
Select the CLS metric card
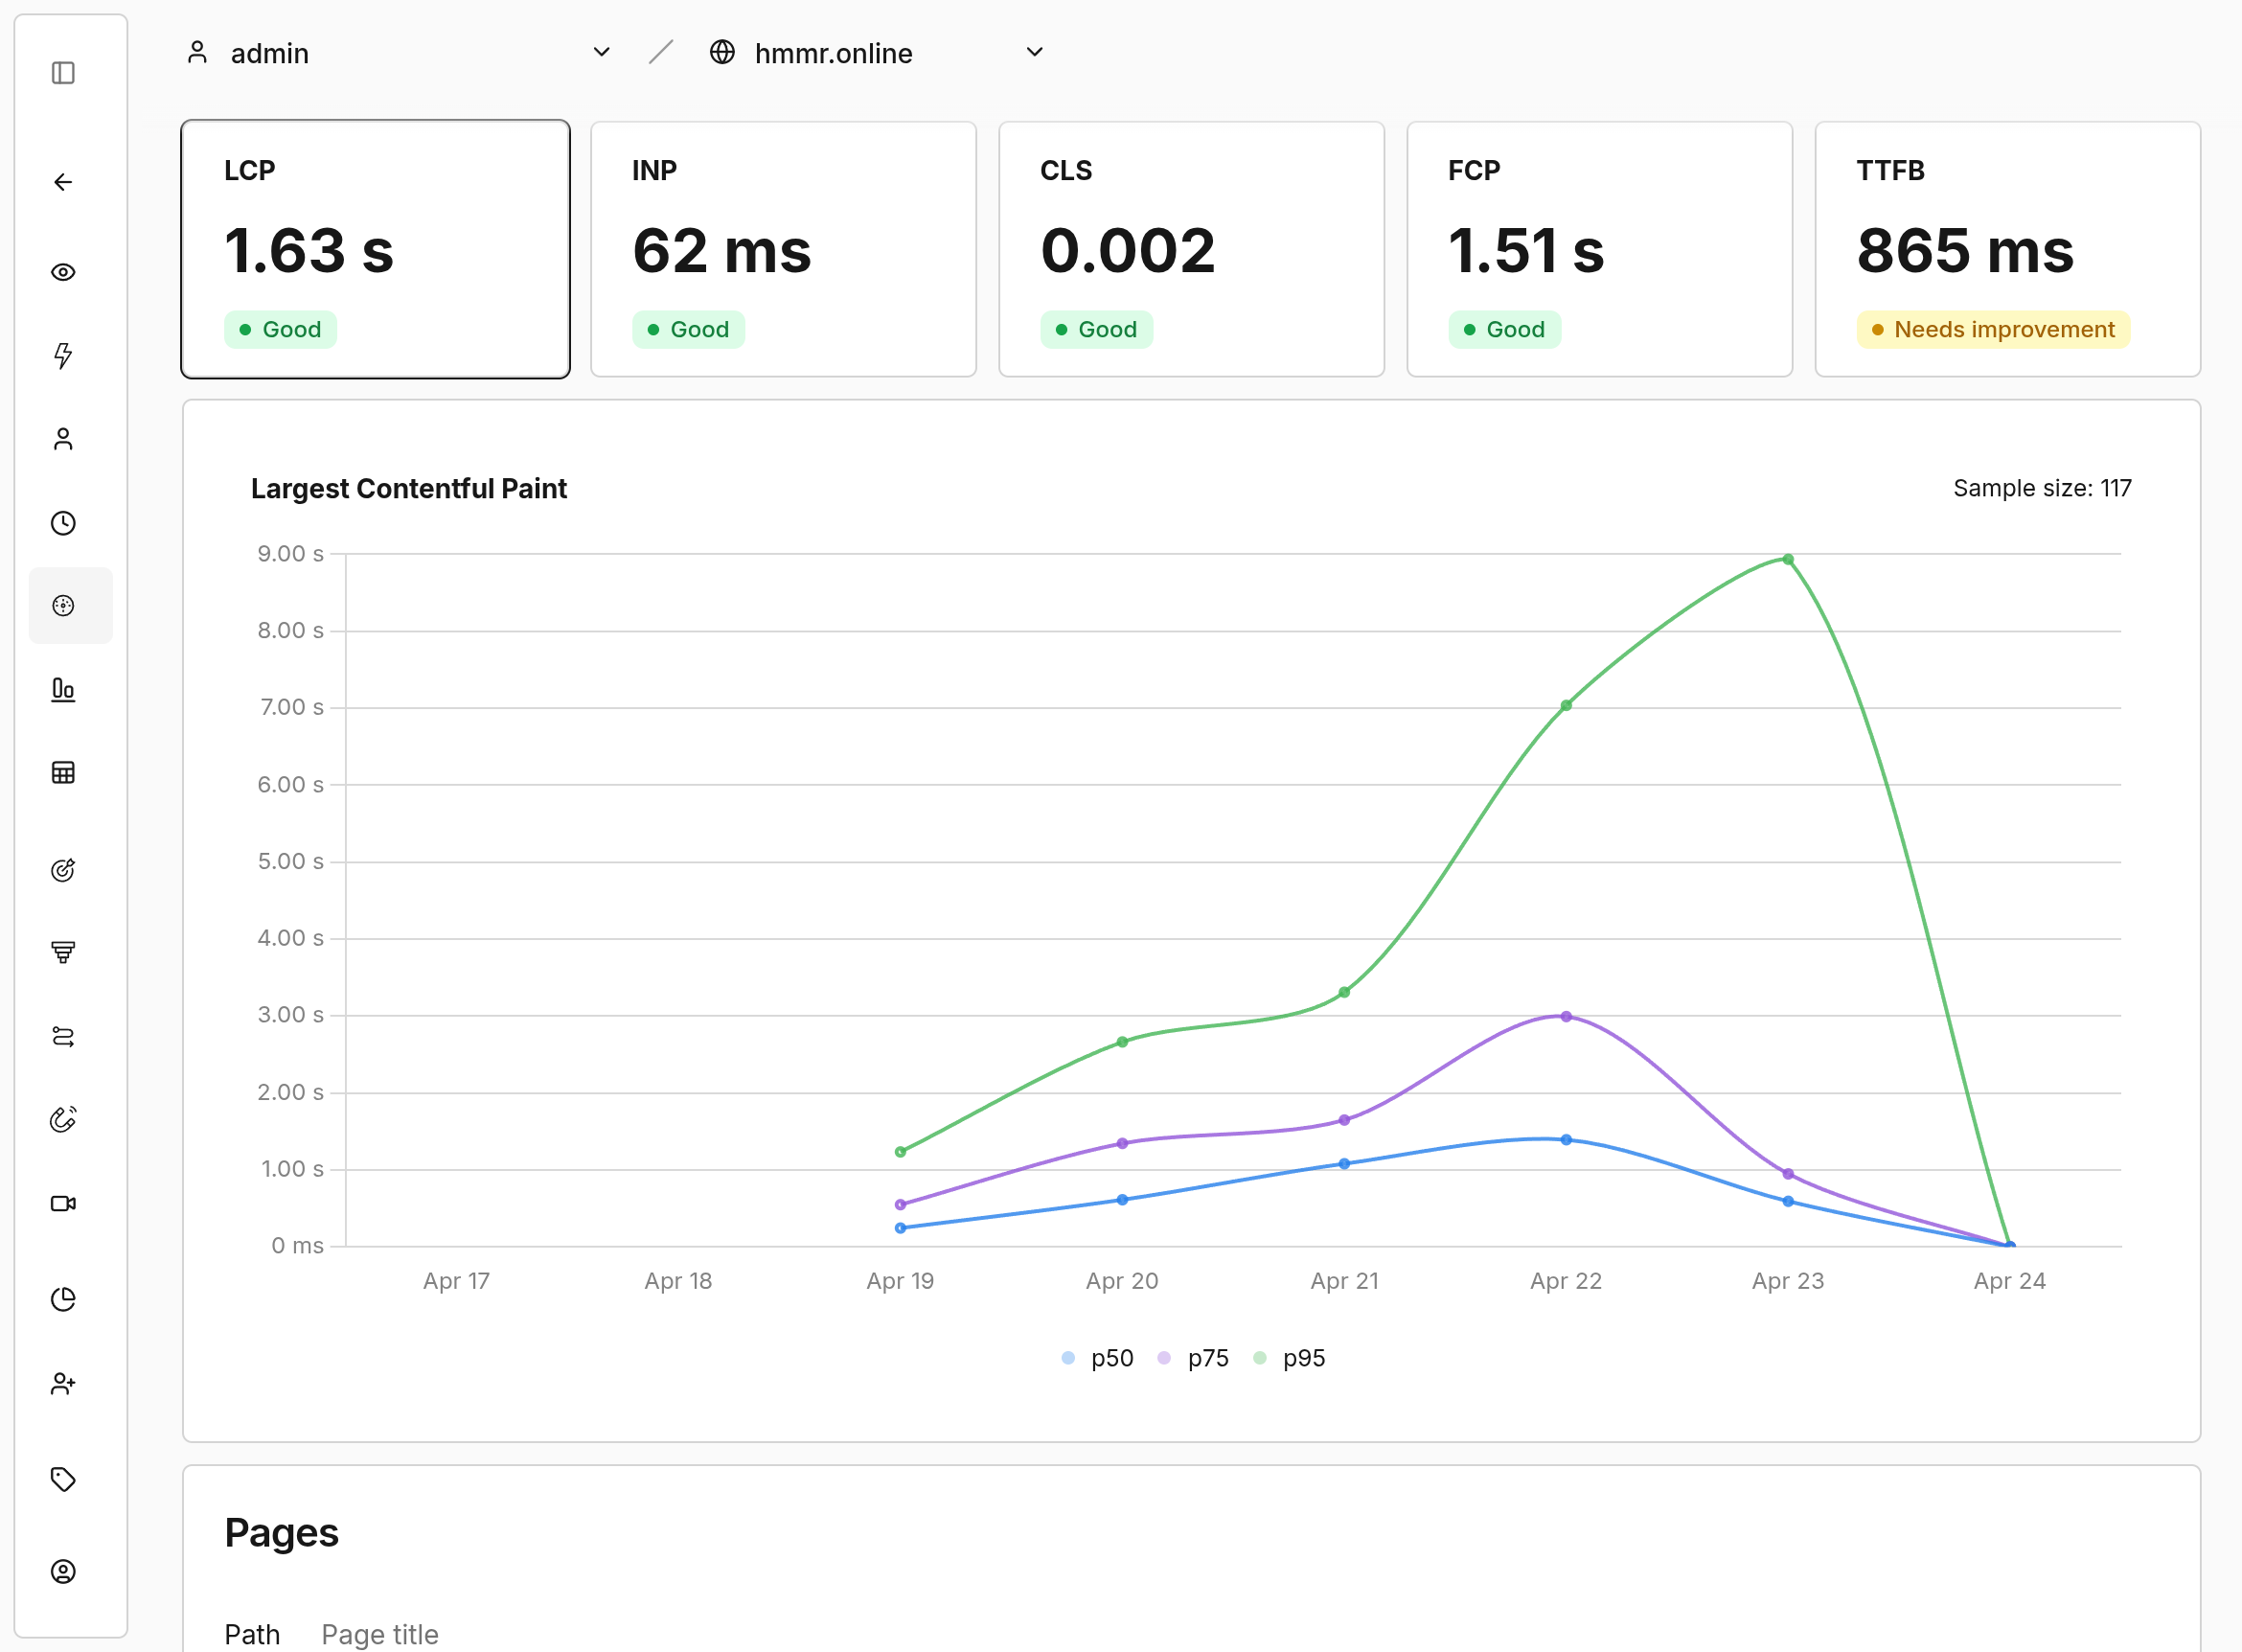(1191, 249)
